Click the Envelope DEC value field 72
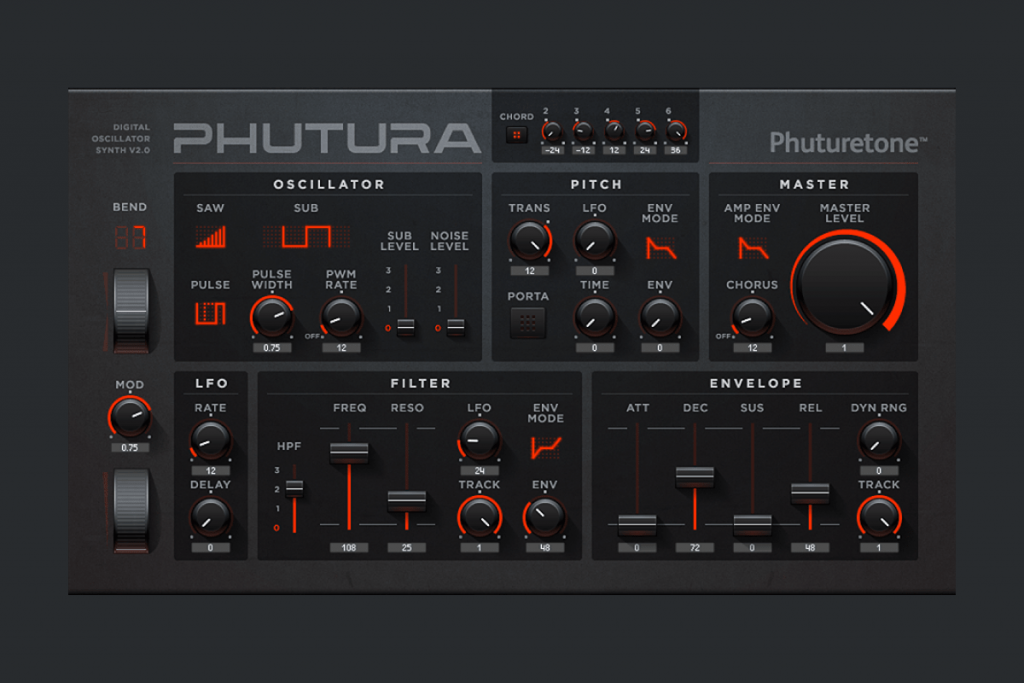1024x683 pixels. (x=694, y=548)
